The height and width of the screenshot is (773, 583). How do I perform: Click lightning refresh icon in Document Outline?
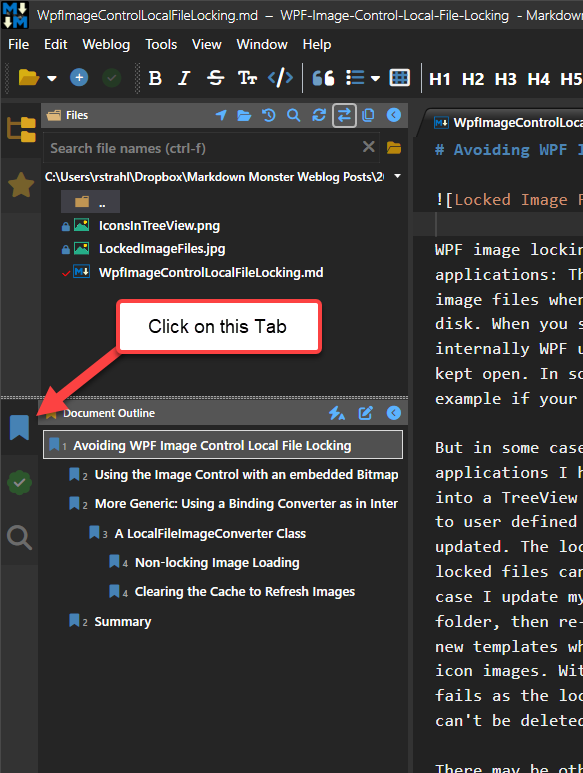coord(337,413)
